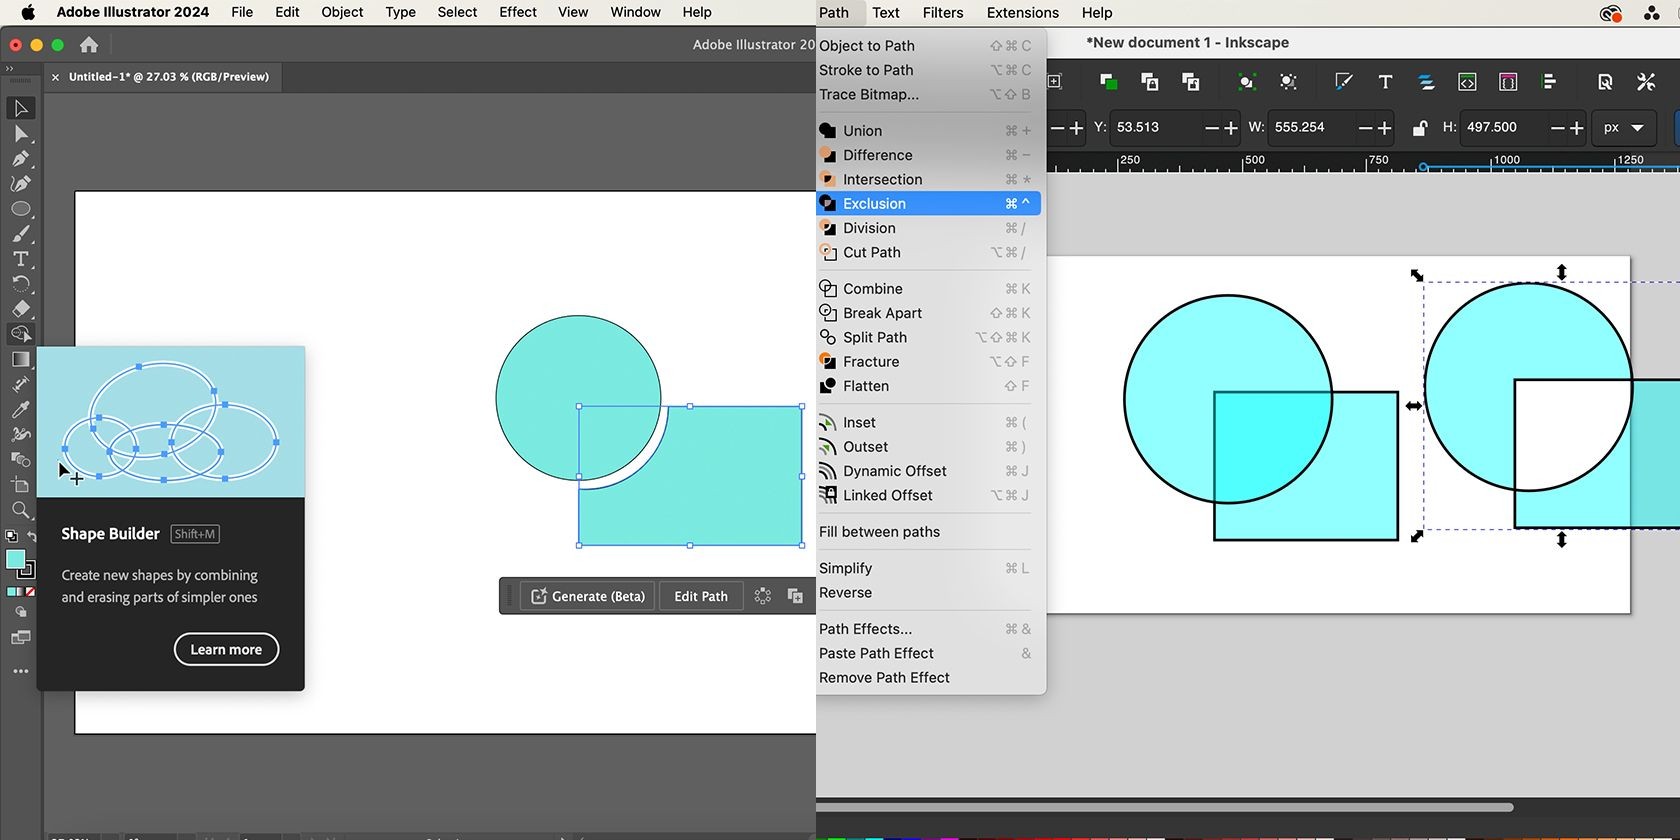Select the Rotate tool in Illustrator
Image resolution: width=1680 pixels, height=840 pixels.
coord(21,284)
